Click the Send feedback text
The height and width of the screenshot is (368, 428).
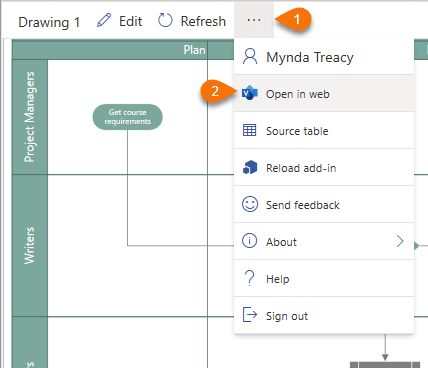303,205
